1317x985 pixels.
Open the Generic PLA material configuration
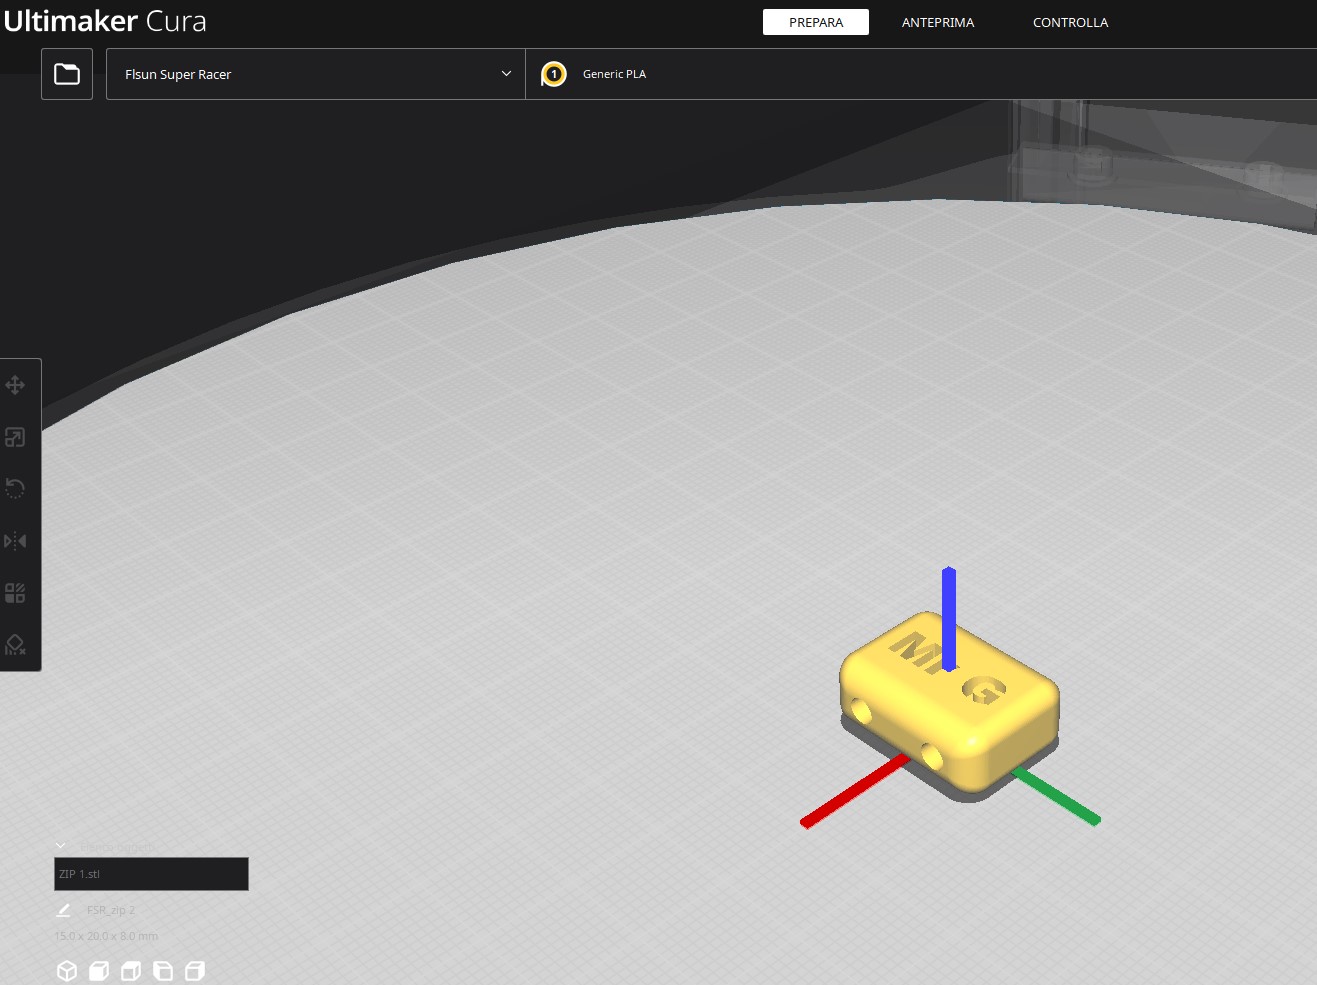click(x=613, y=74)
